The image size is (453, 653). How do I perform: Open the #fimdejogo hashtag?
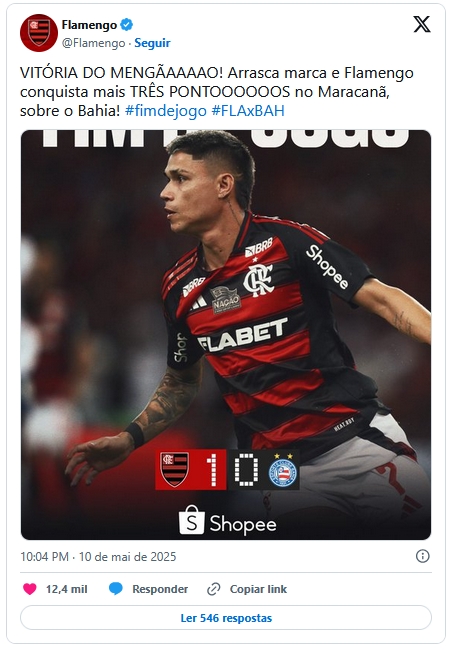pyautogui.click(x=166, y=111)
